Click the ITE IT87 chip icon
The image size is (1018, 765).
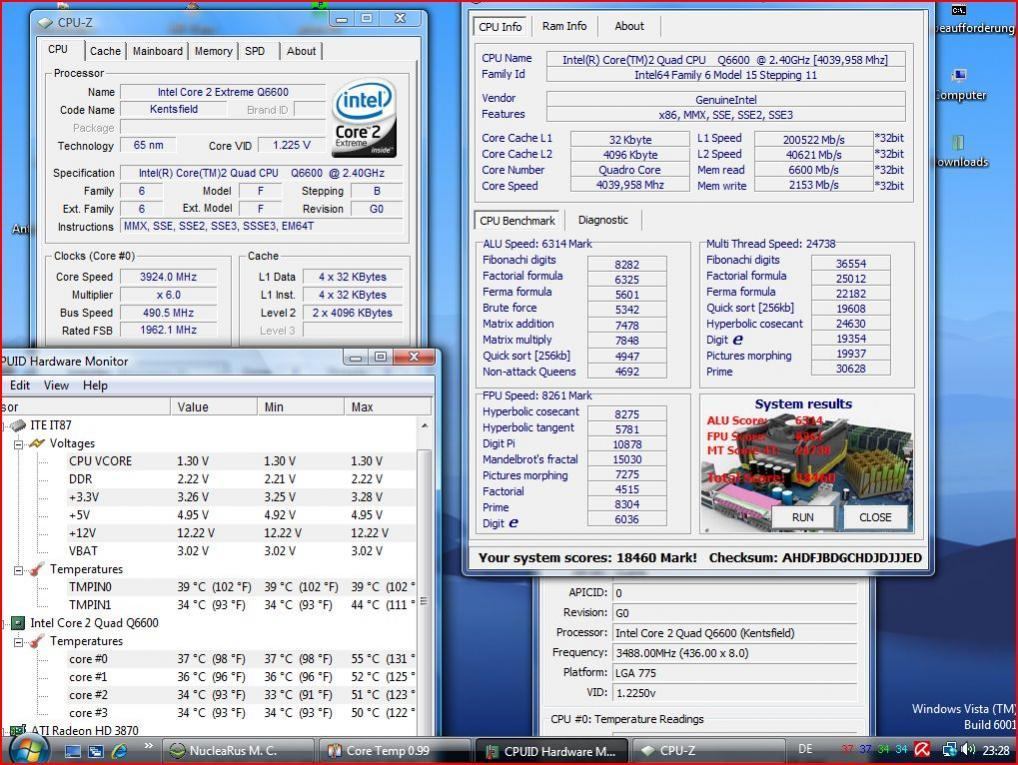point(18,425)
